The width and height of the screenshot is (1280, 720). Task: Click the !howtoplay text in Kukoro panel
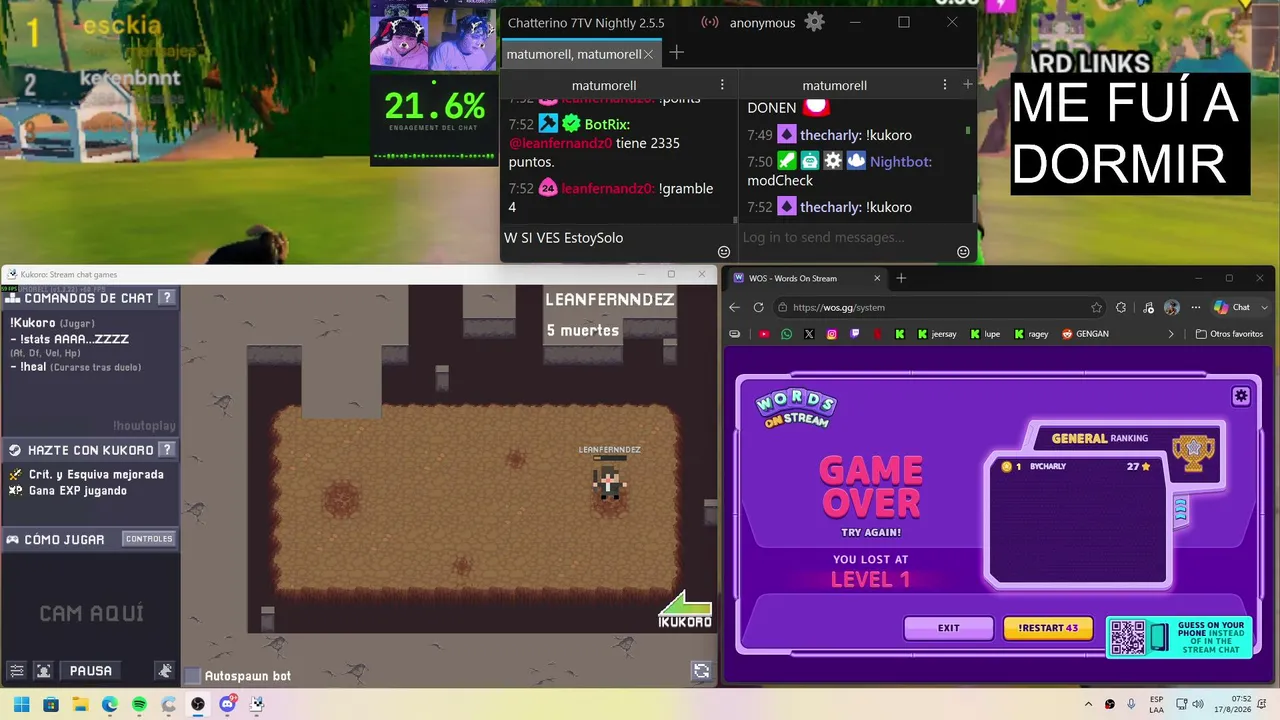(x=144, y=426)
